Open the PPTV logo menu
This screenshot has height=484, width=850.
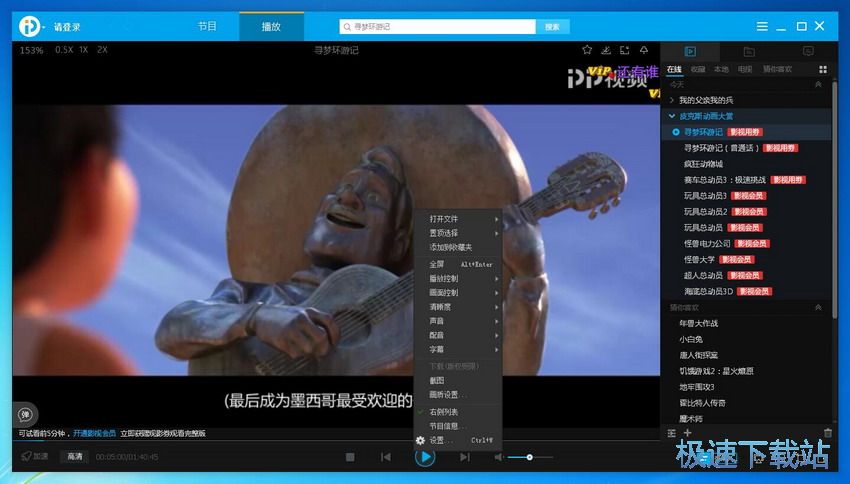point(31,26)
